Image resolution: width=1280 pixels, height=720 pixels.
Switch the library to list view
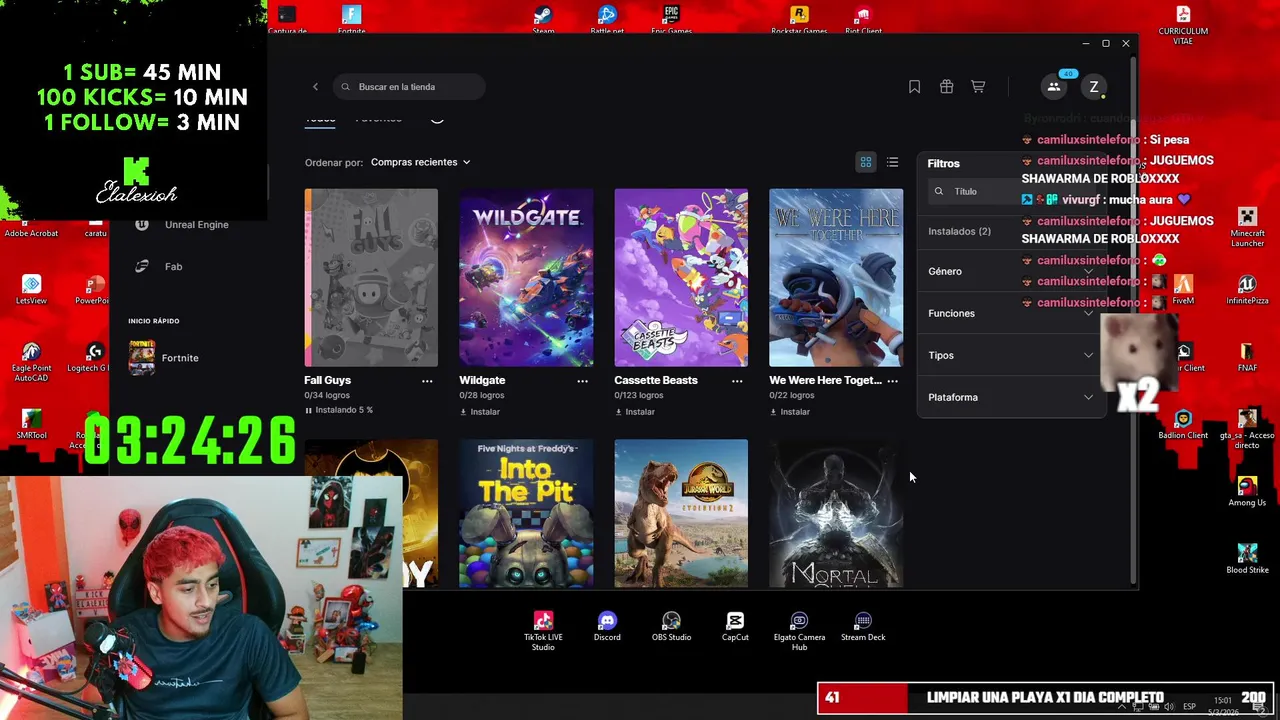coord(892,162)
